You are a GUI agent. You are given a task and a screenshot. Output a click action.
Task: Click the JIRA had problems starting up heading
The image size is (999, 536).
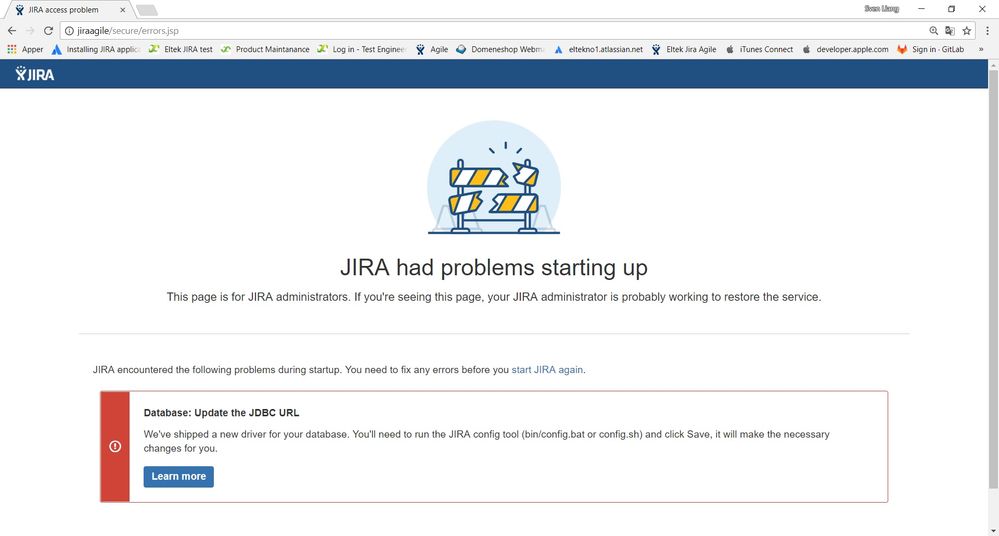[x=494, y=268]
